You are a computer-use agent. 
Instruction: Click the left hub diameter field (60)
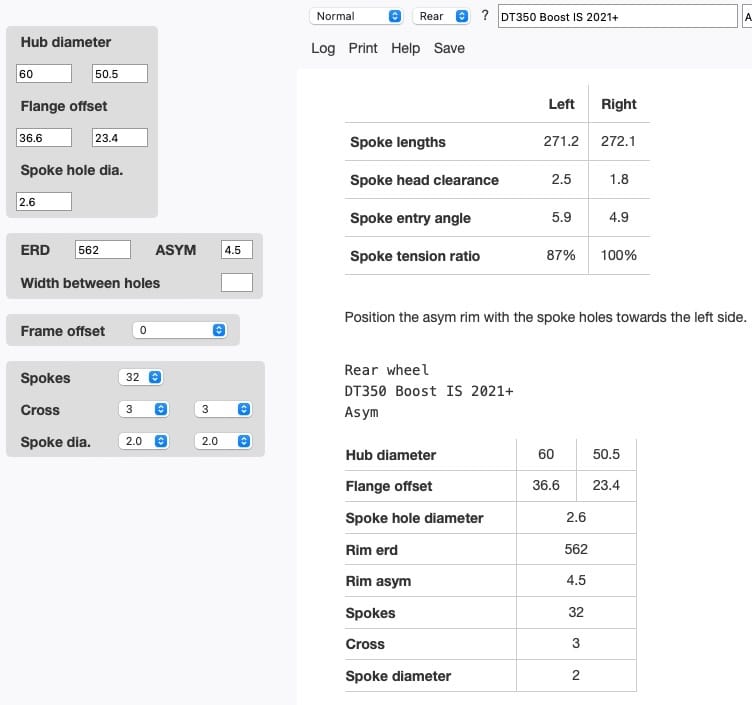[44, 74]
